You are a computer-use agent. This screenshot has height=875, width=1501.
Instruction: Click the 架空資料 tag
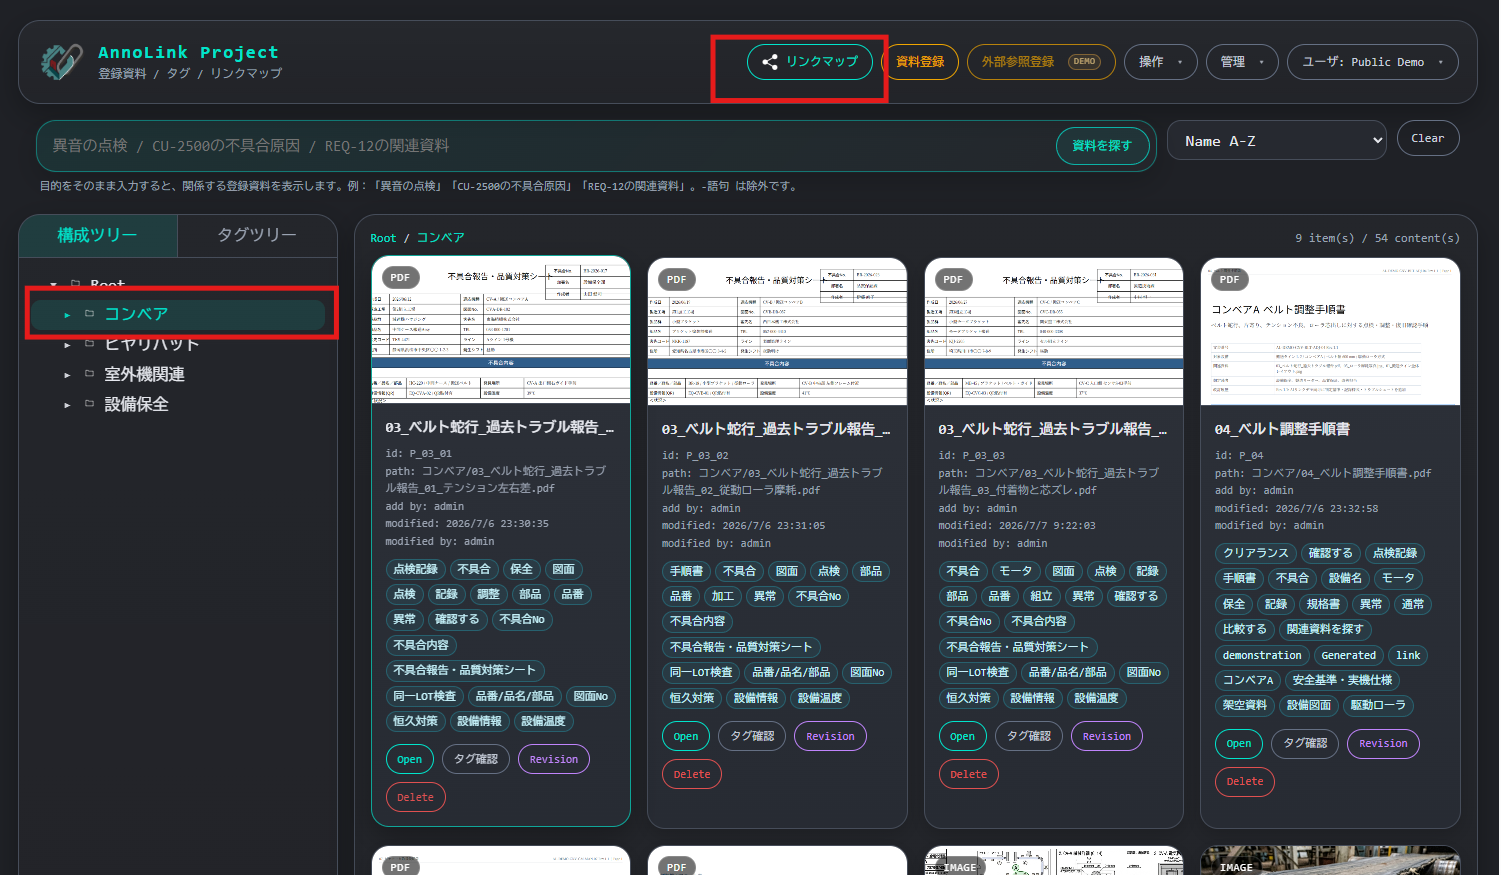(1245, 706)
